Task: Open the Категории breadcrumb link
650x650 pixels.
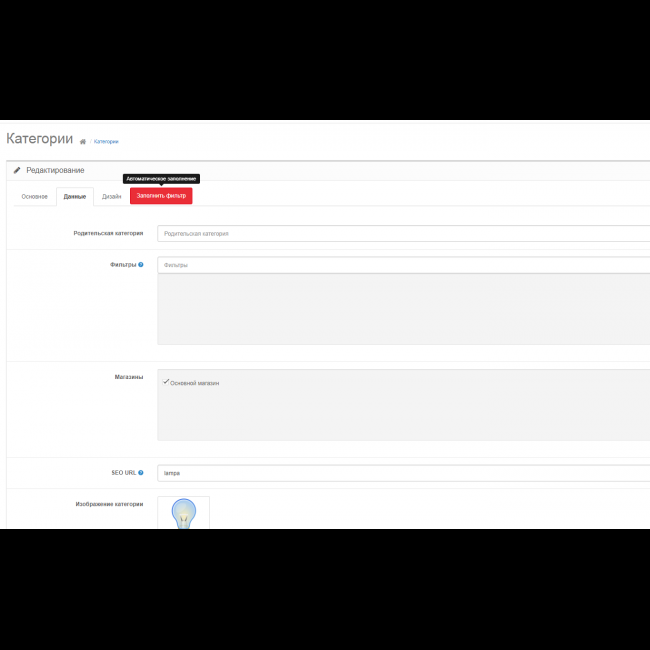Action: pos(106,142)
